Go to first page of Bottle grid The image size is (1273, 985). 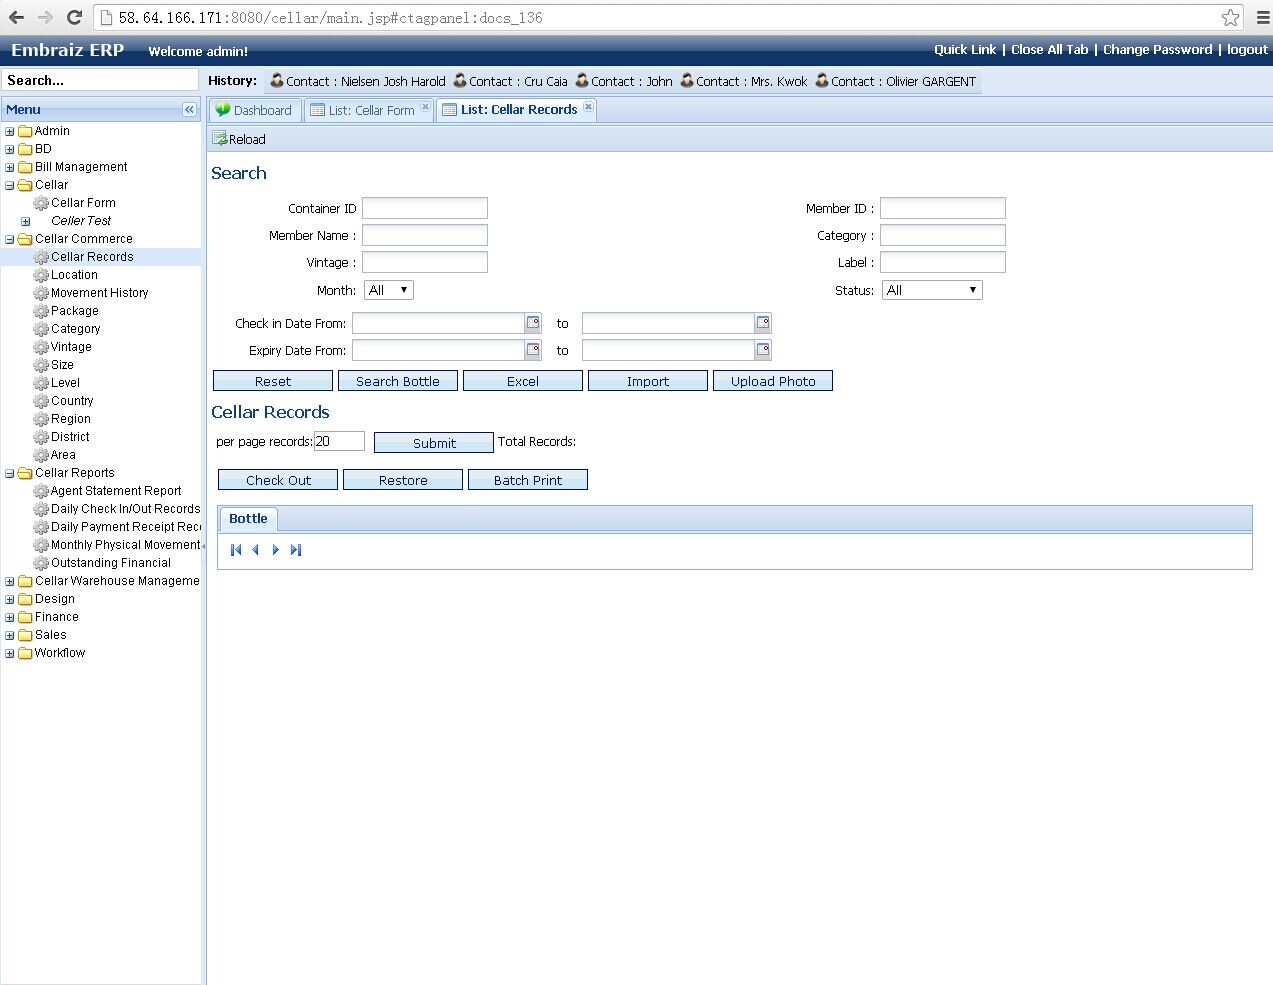pyautogui.click(x=236, y=550)
